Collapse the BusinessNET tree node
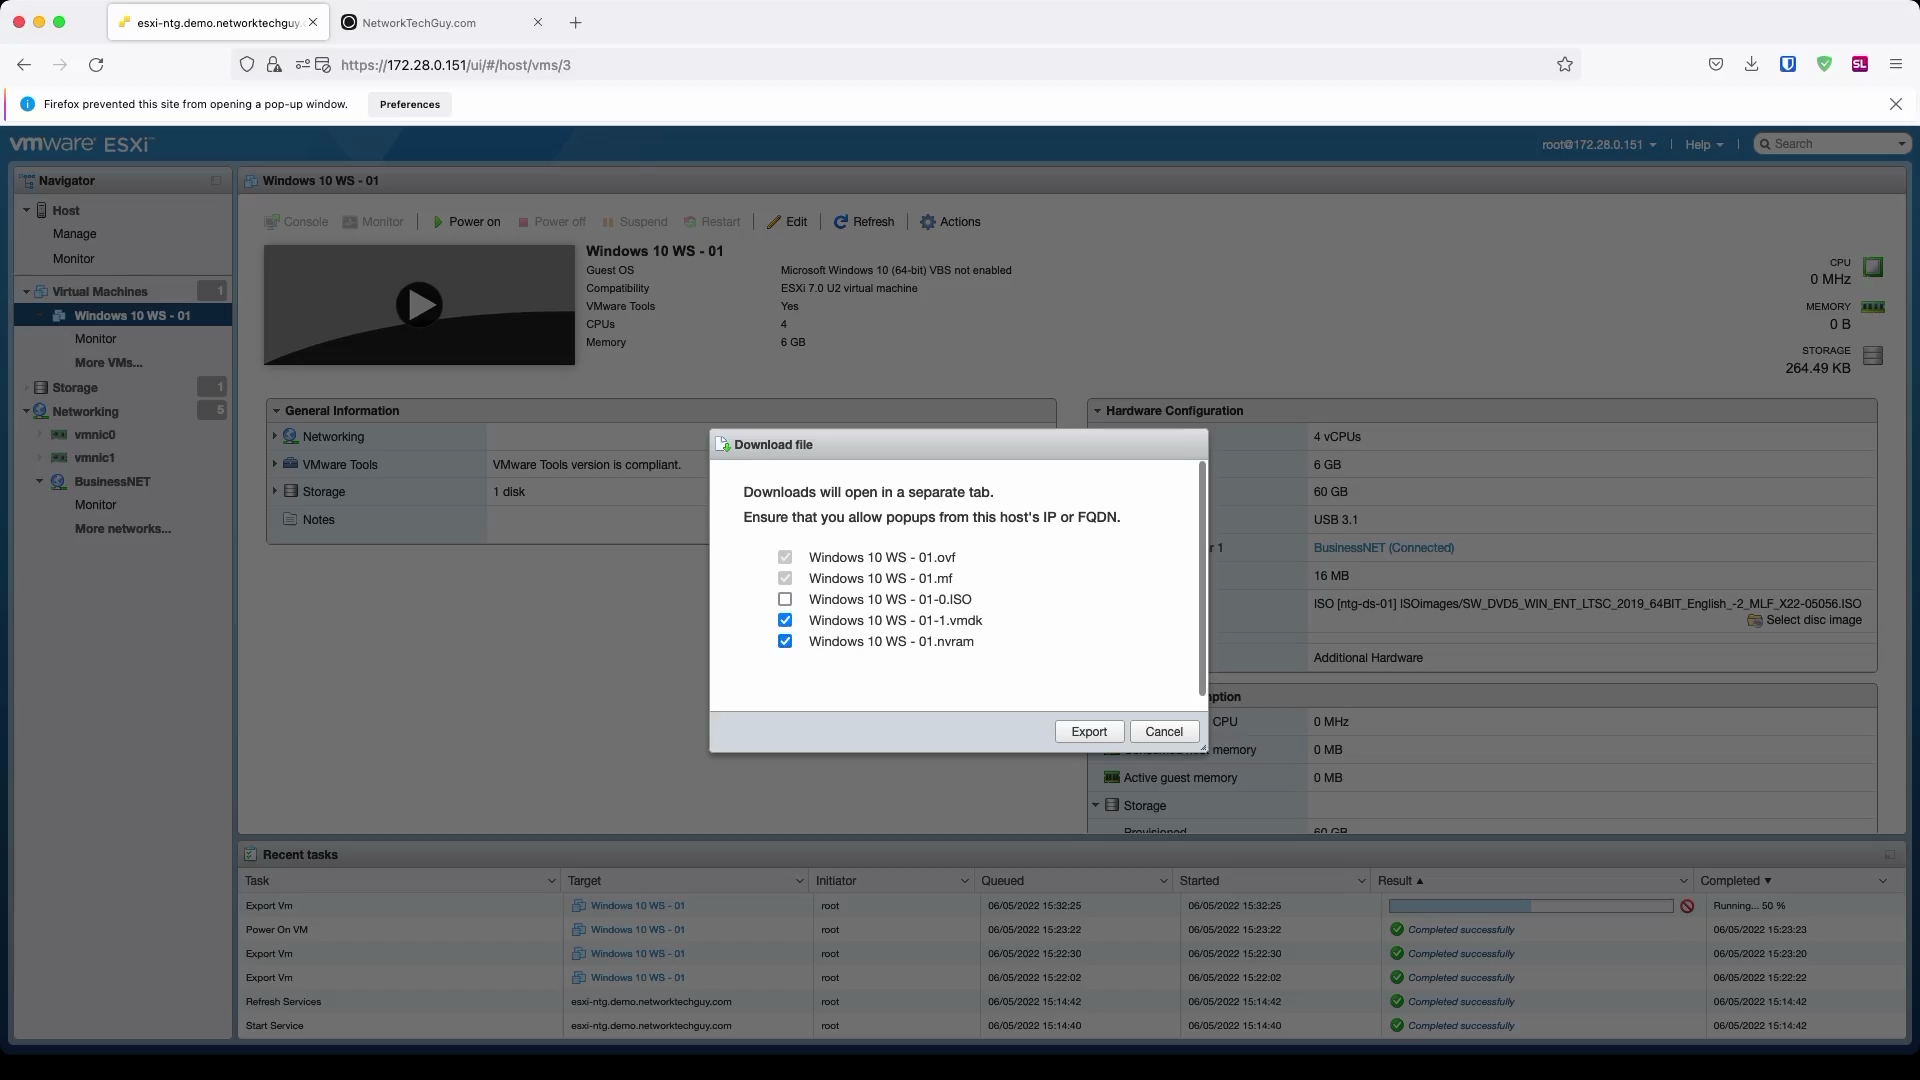Screen dimensions: 1920x1080 pos(40,482)
